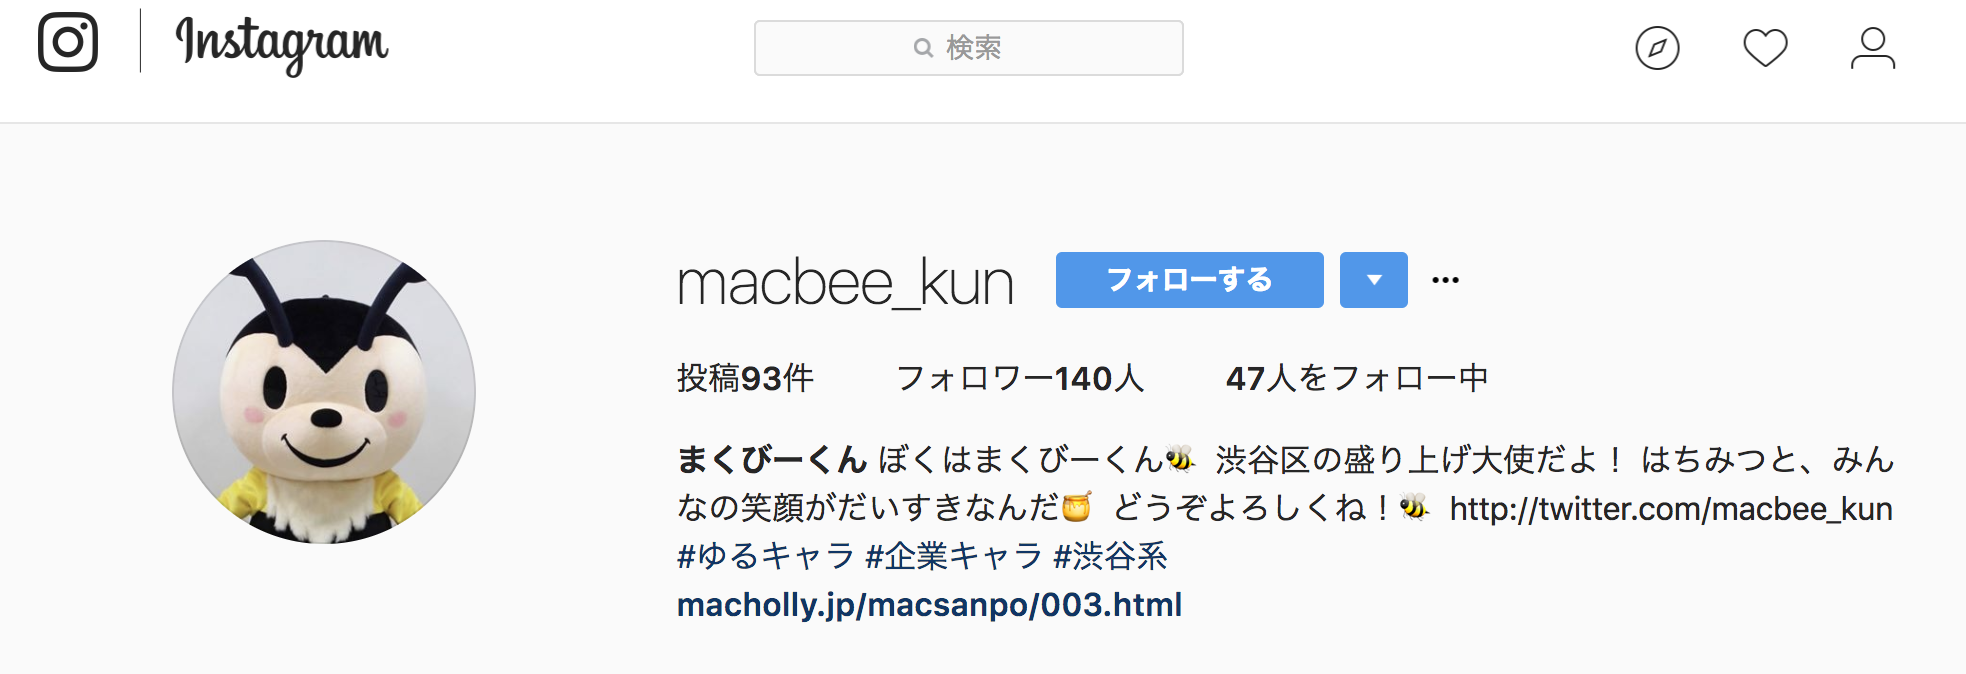Image resolution: width=1966 pixels, height=674 pixels.
Task: Click the blue フォローする follow button
Action: 1189,280
